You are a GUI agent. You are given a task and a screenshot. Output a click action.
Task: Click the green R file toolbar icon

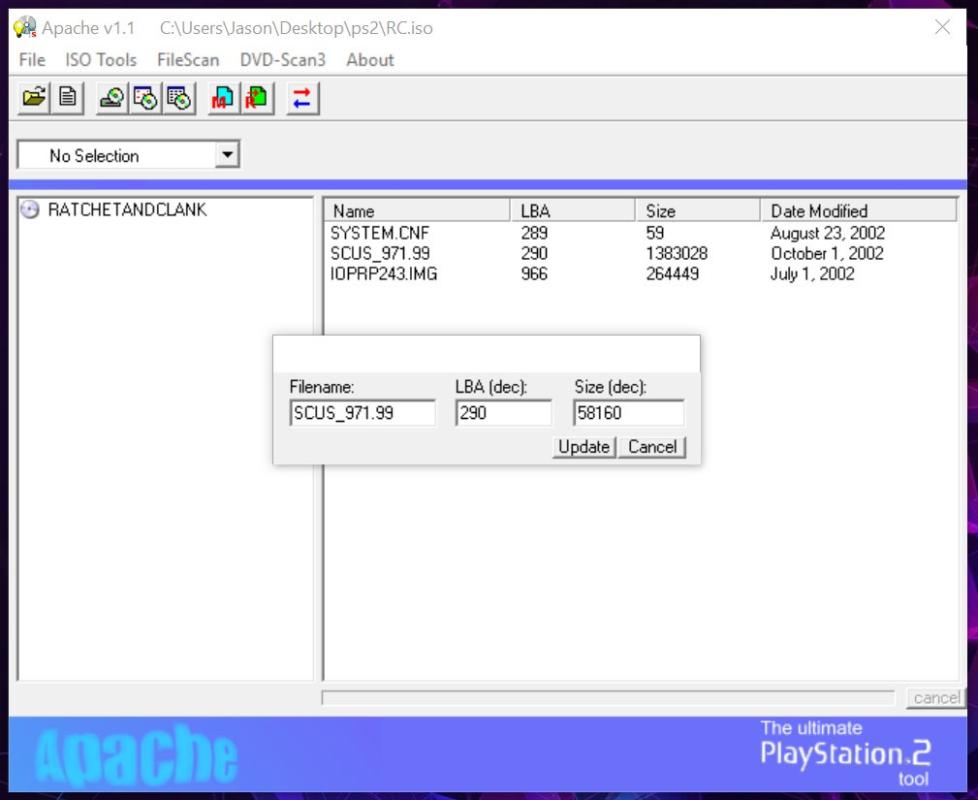point(256,98)
